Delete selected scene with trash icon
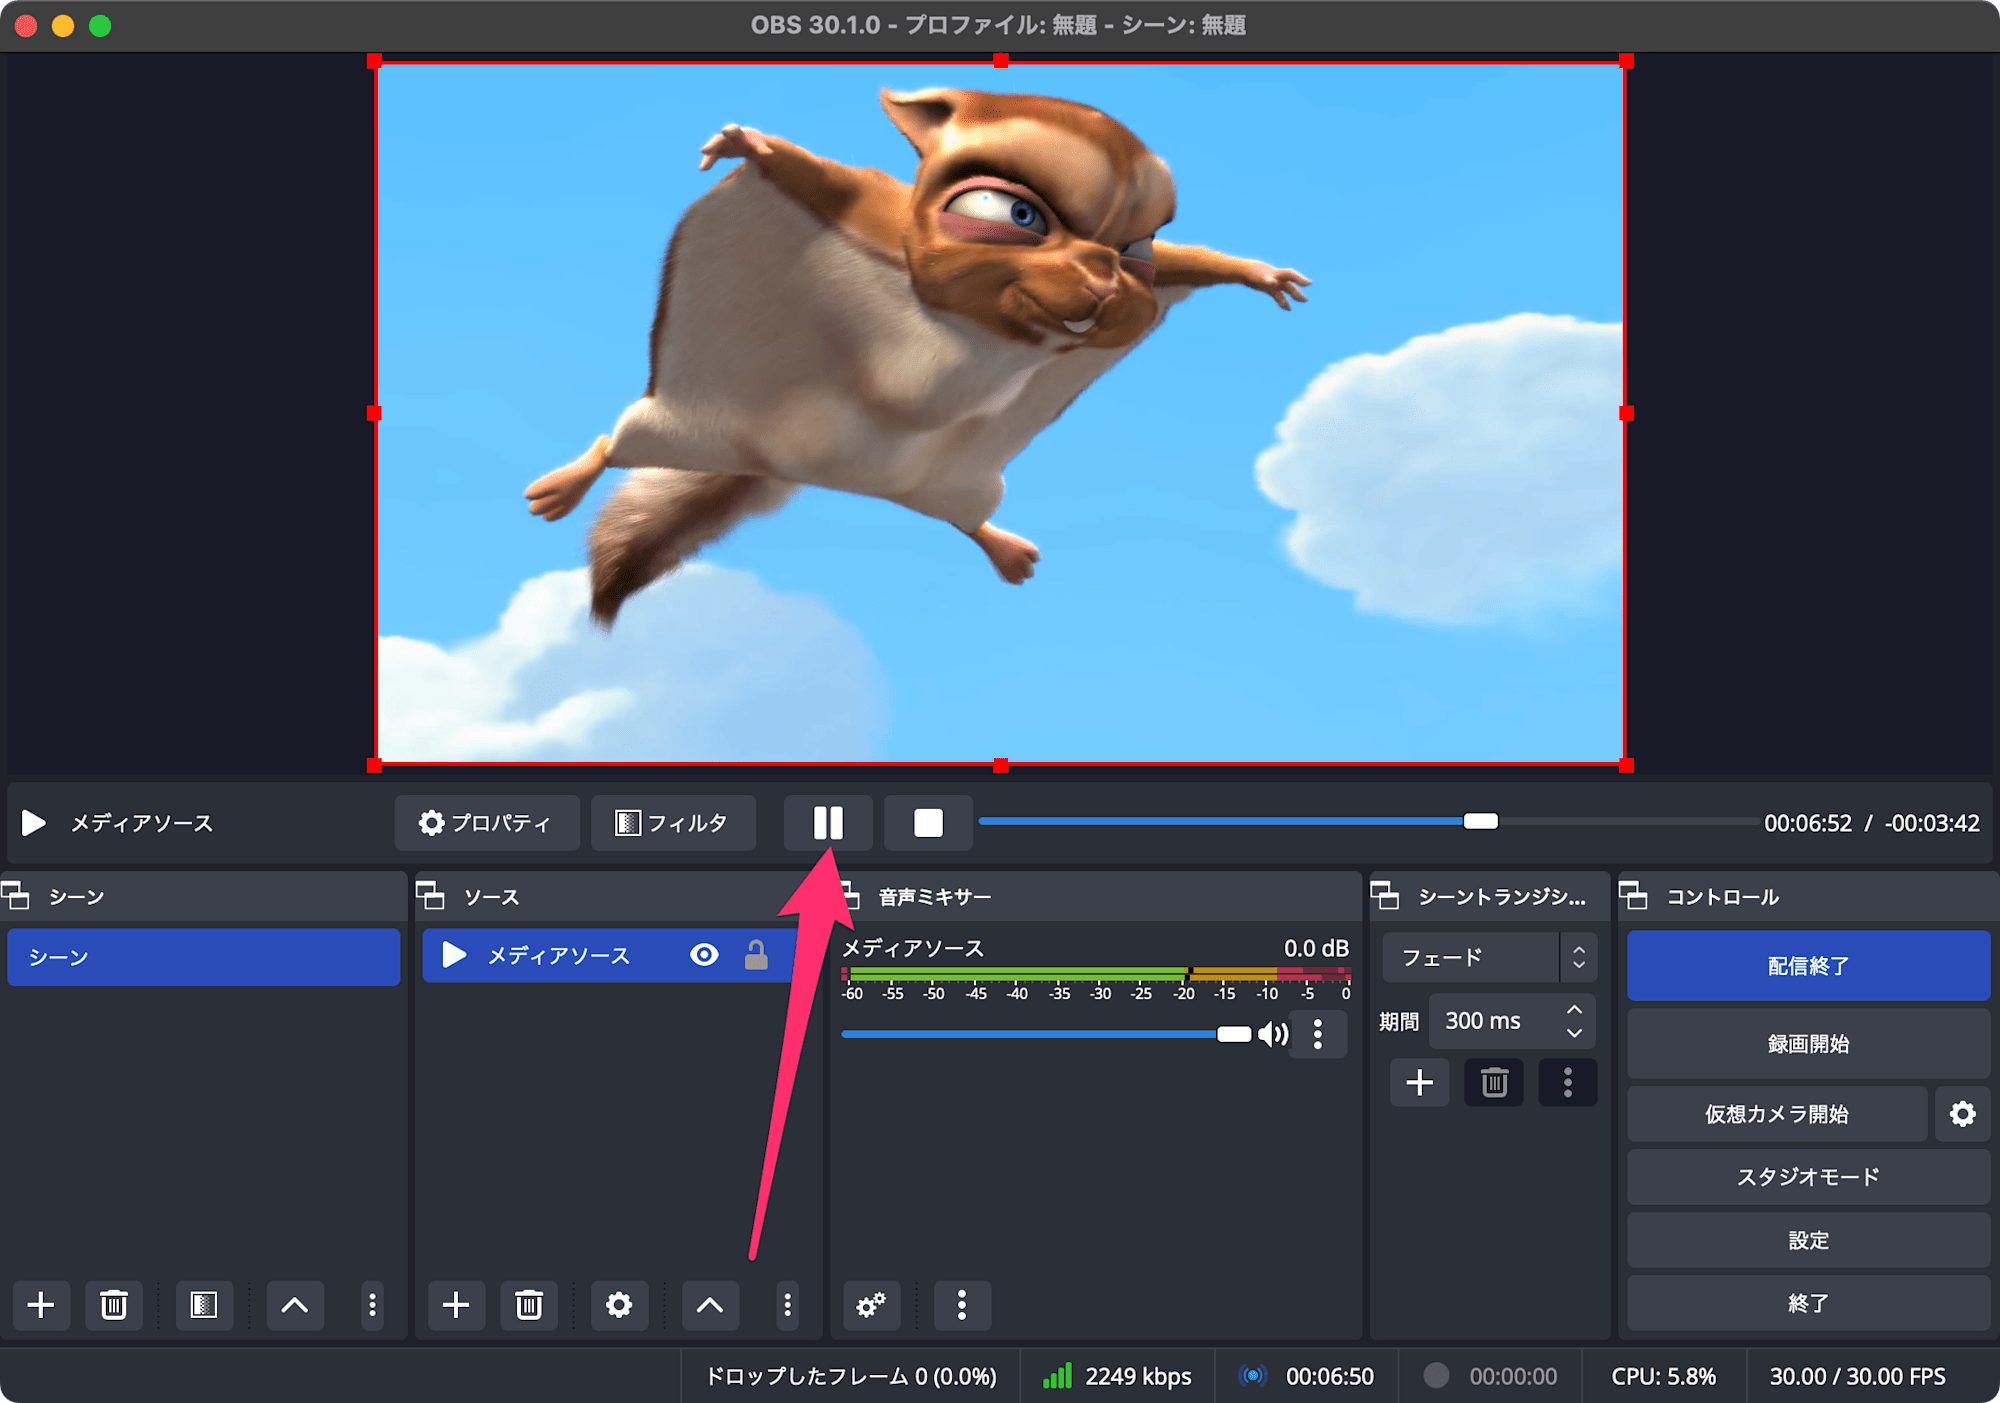 point(114,1305)
